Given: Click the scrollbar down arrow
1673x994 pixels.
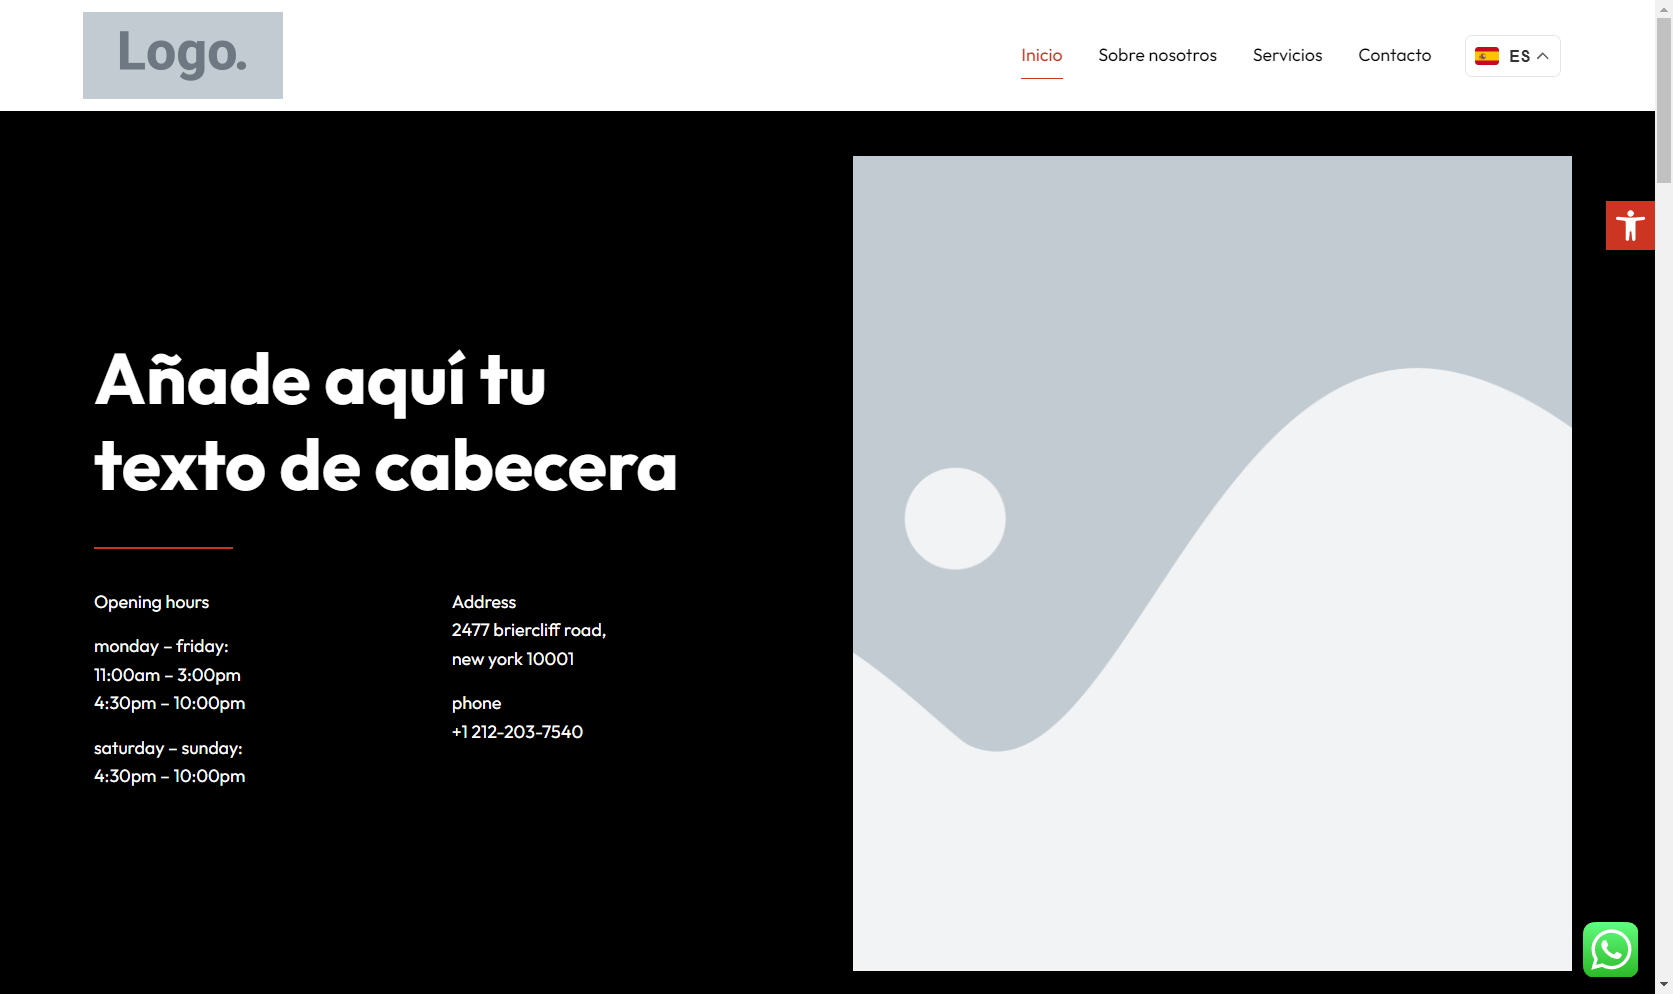Looking at the screenshot, I should [1664, 985].
